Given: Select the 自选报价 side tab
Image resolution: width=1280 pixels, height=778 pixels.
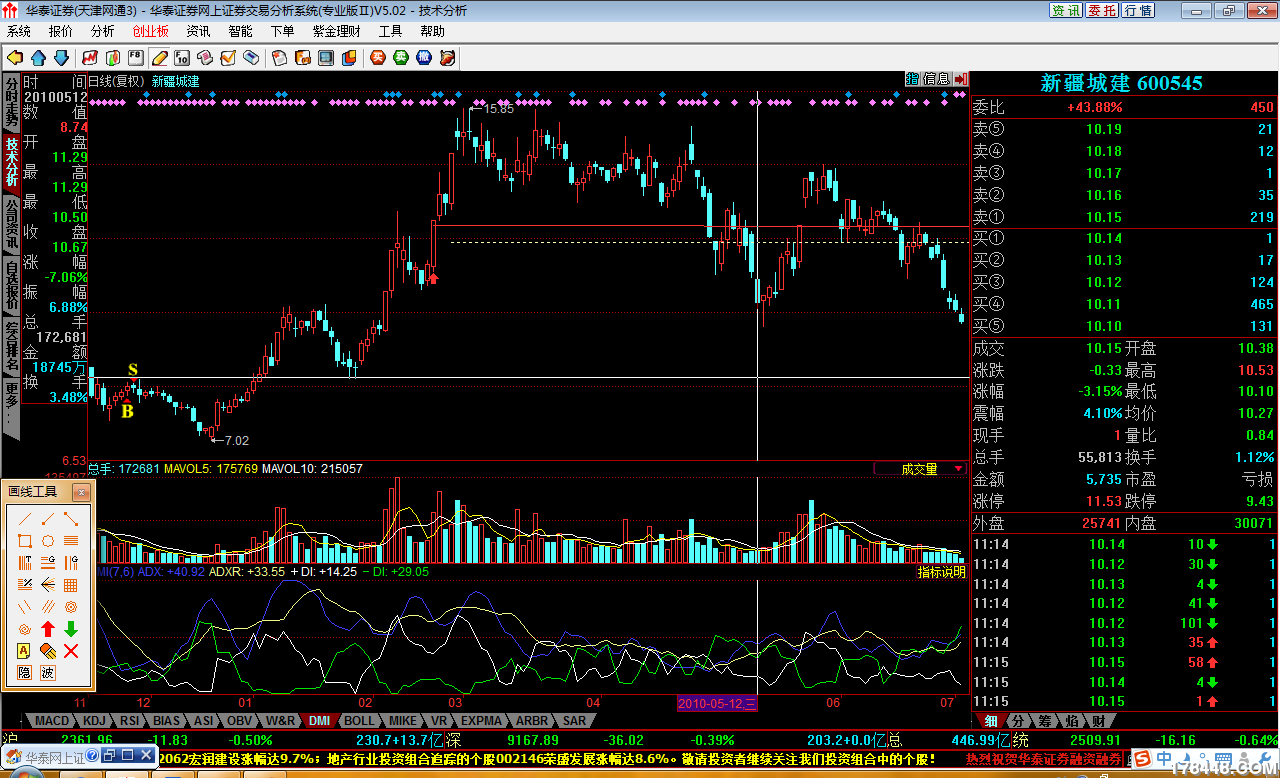Looking at the screenshot, I should point(10,283).
